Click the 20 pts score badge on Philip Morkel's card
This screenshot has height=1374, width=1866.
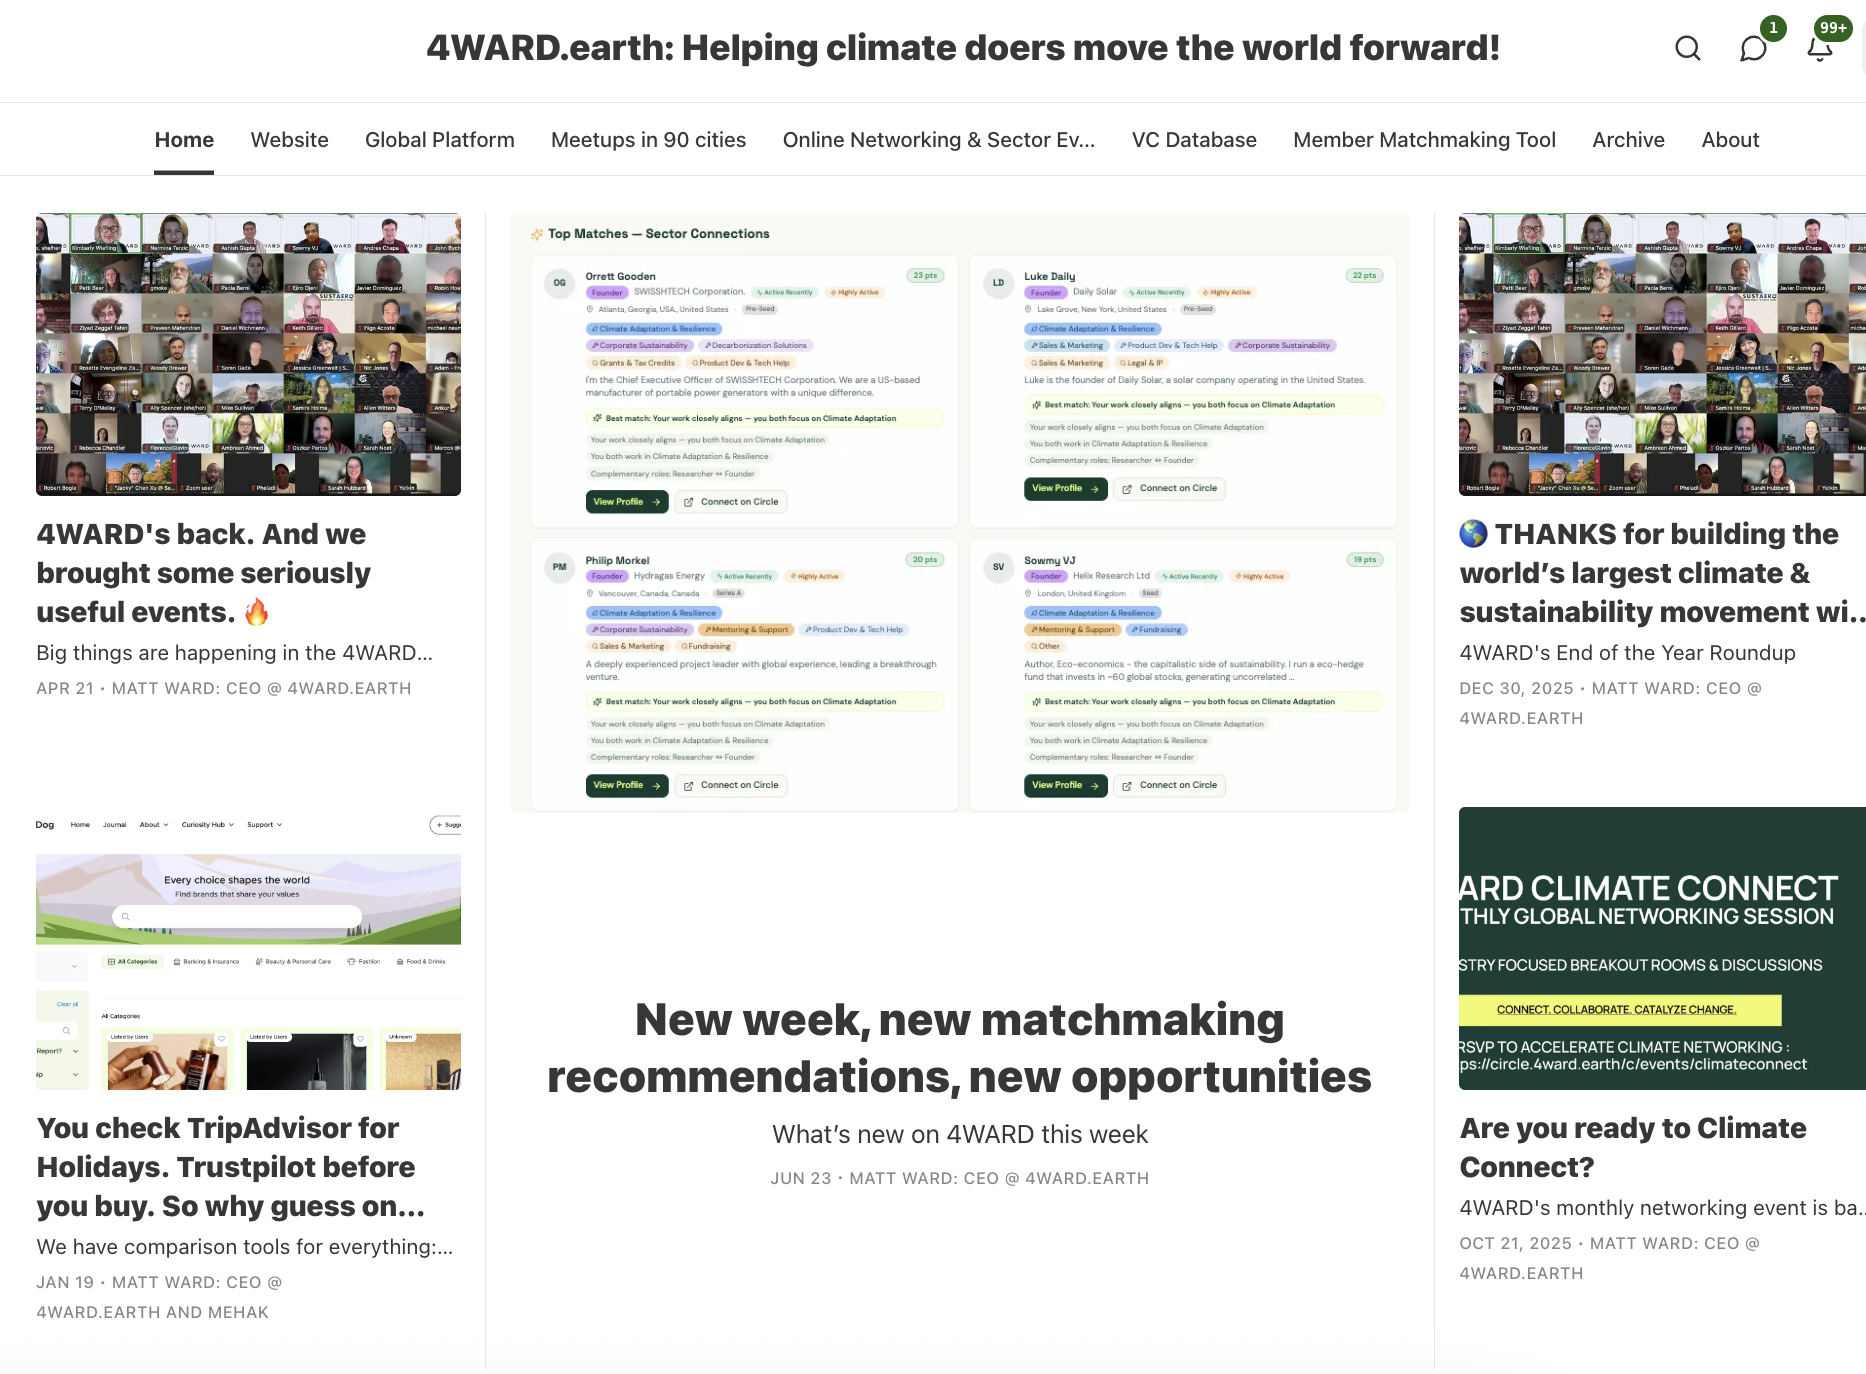click(925, 559)
